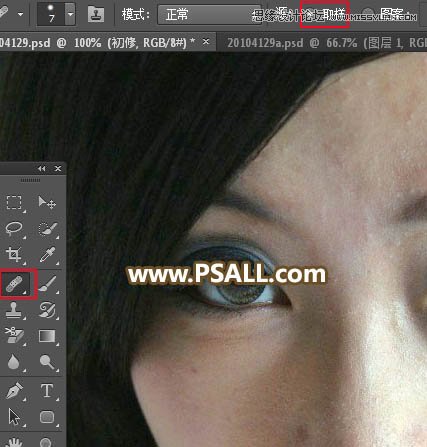Select the Rounded Rectangle shape tool
The height and width of the screenshot is (447, 427).
(47, 417)
